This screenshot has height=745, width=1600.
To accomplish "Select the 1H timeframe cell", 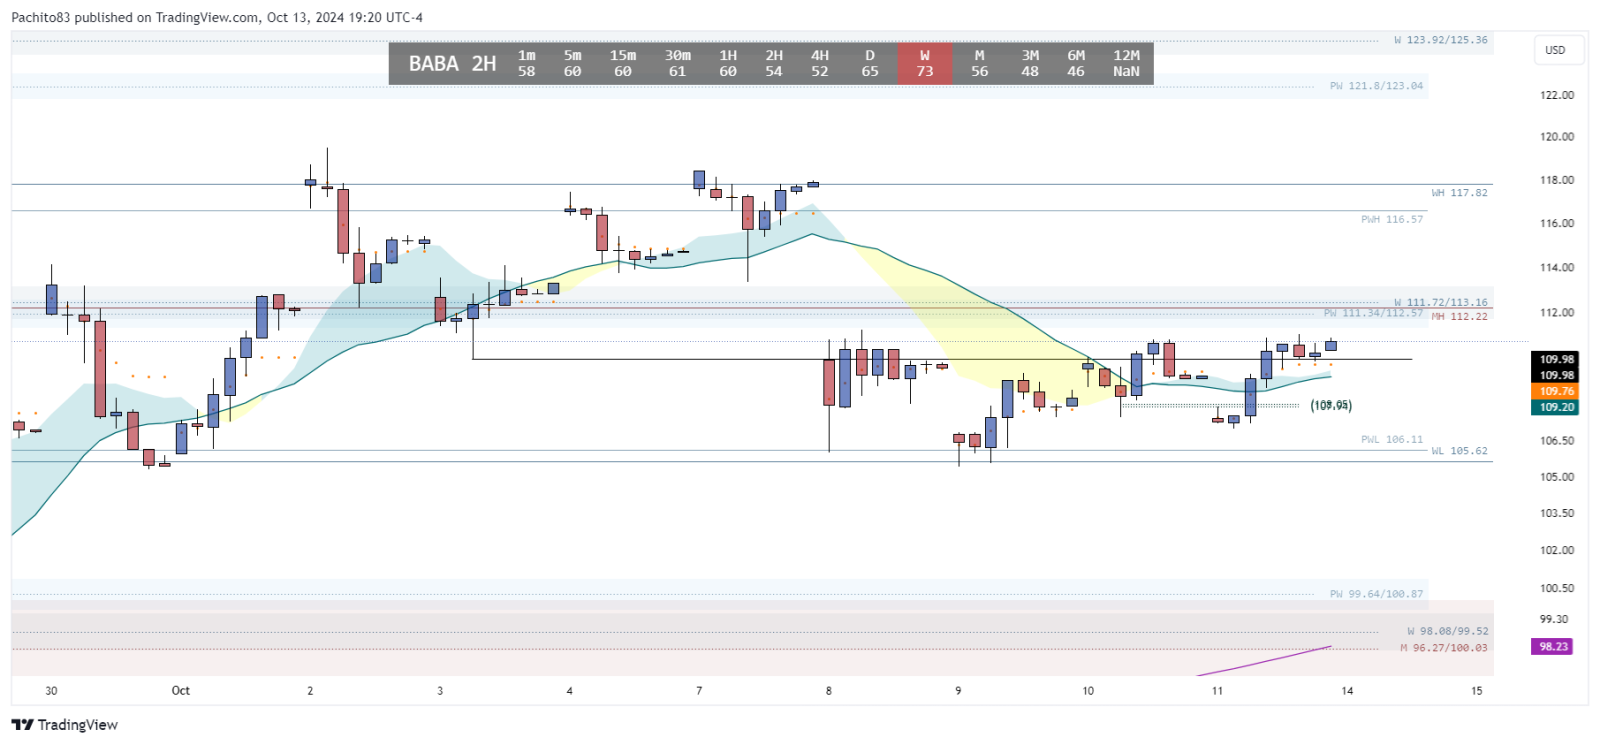I will pyautogui.click(x=728, y=63).
